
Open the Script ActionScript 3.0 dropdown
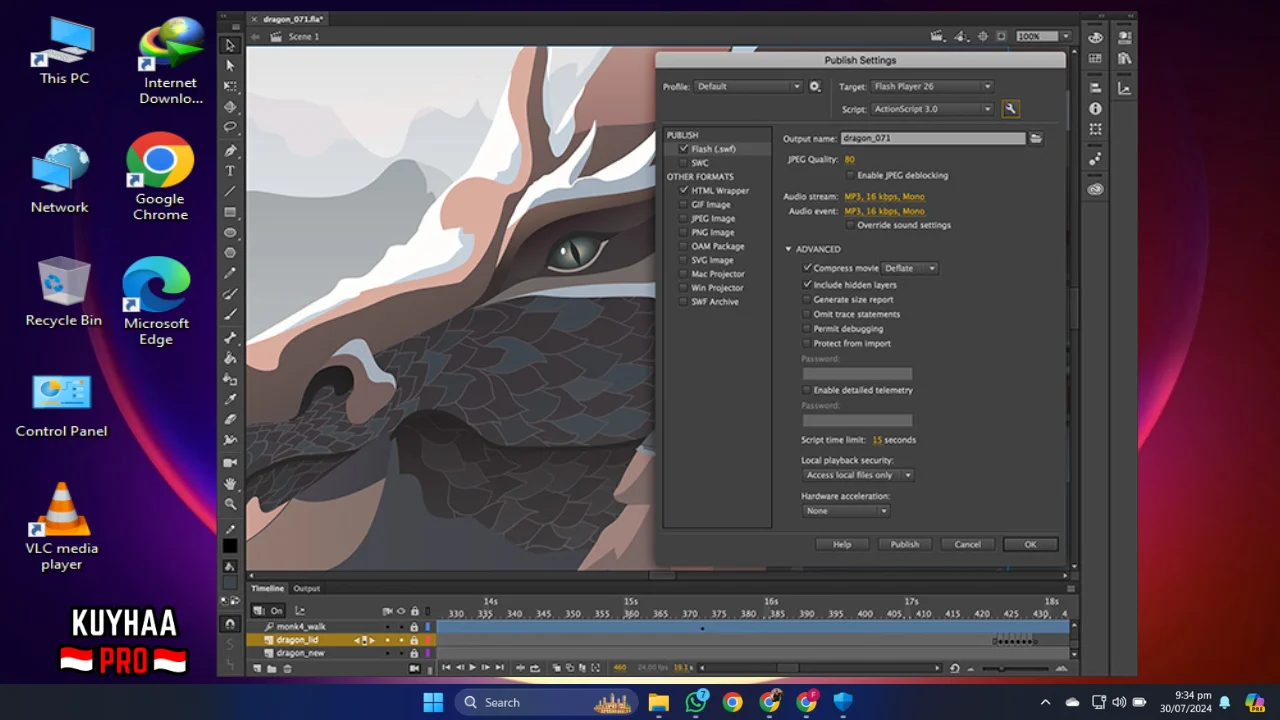pos(931,109)
